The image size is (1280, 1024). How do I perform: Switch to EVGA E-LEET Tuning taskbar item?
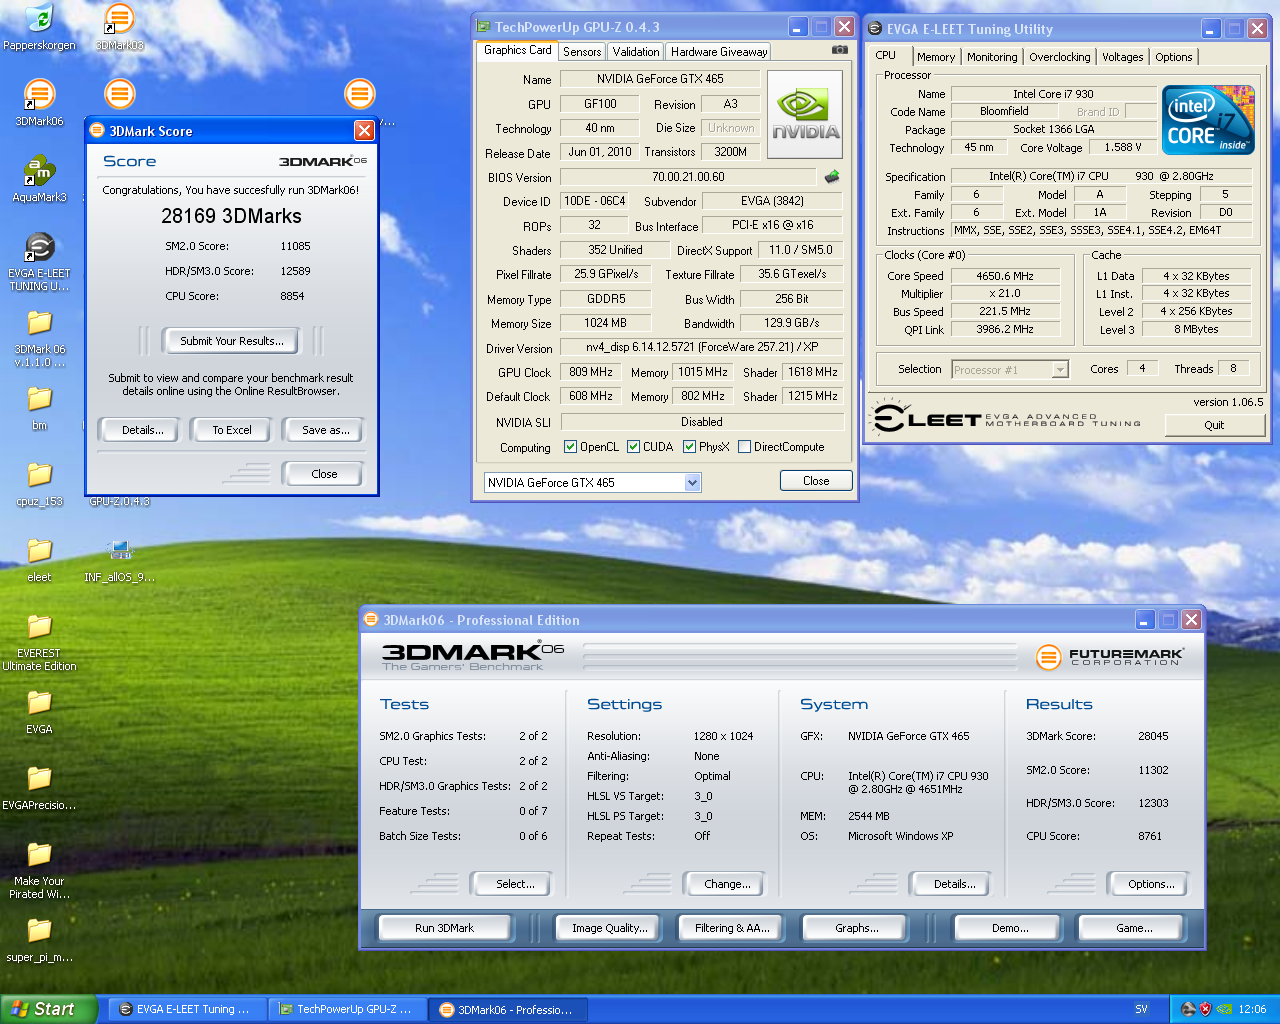[187, 1009]
